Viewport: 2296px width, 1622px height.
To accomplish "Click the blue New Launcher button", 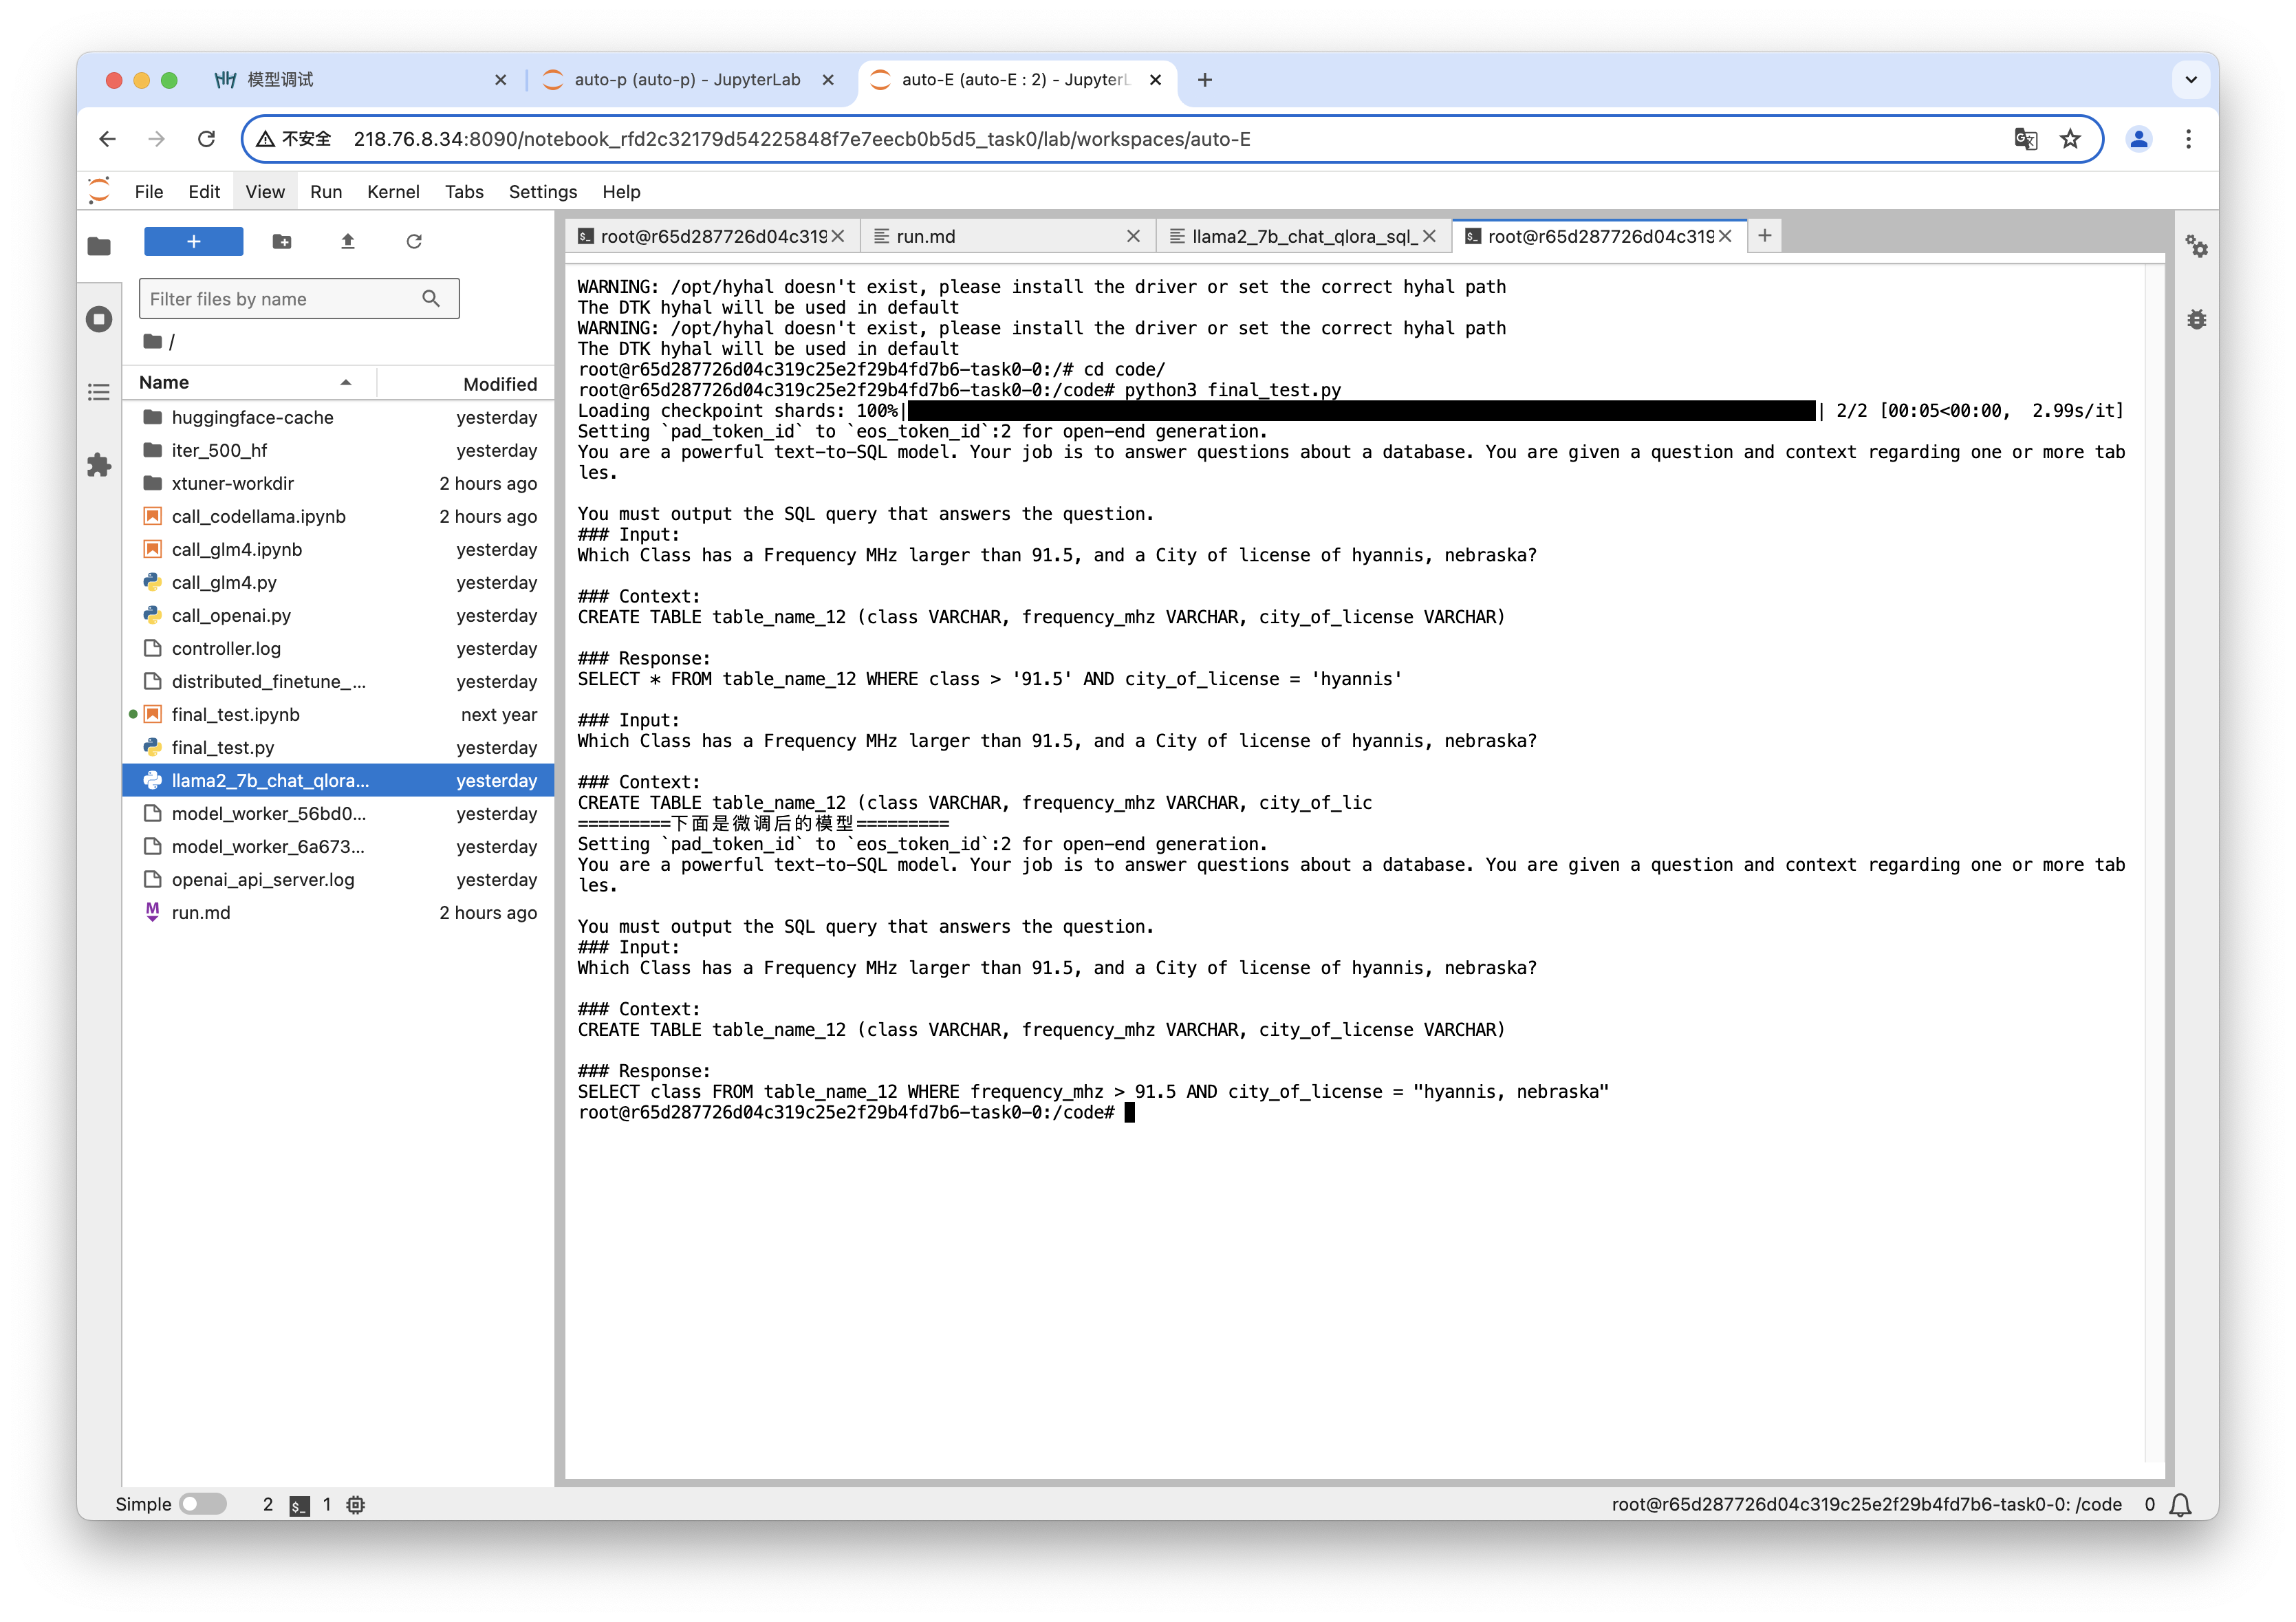I will 194,241.
